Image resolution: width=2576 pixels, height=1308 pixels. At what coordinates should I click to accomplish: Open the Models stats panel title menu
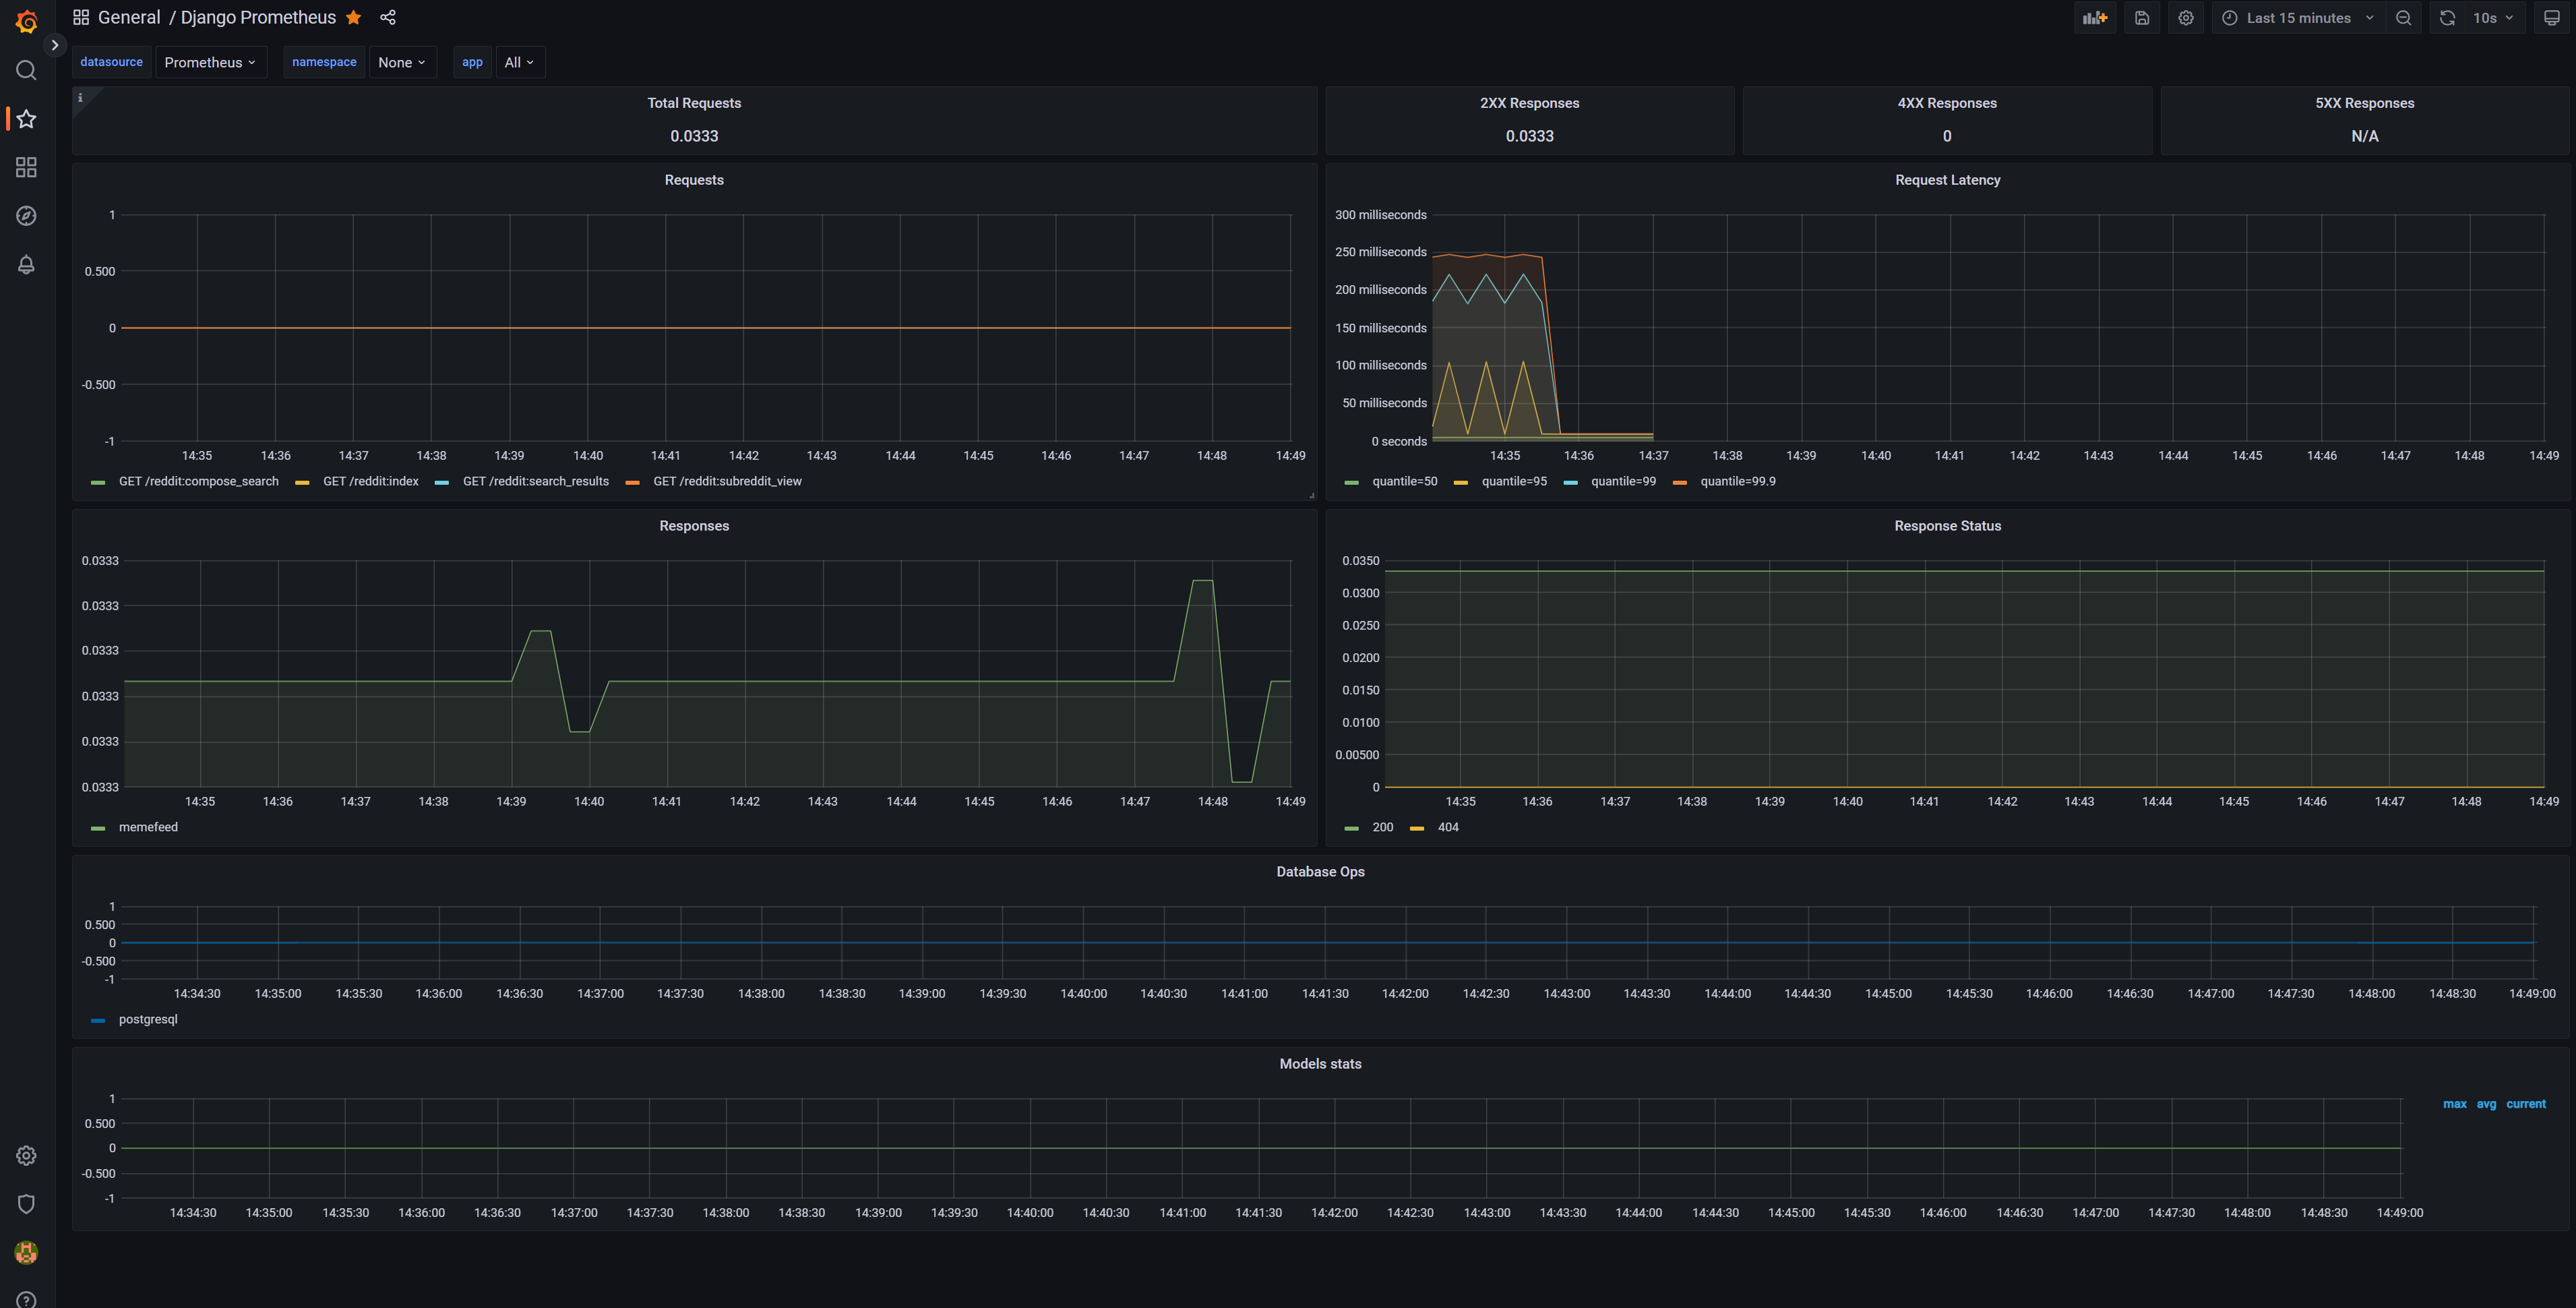tap(1320, 1064)
